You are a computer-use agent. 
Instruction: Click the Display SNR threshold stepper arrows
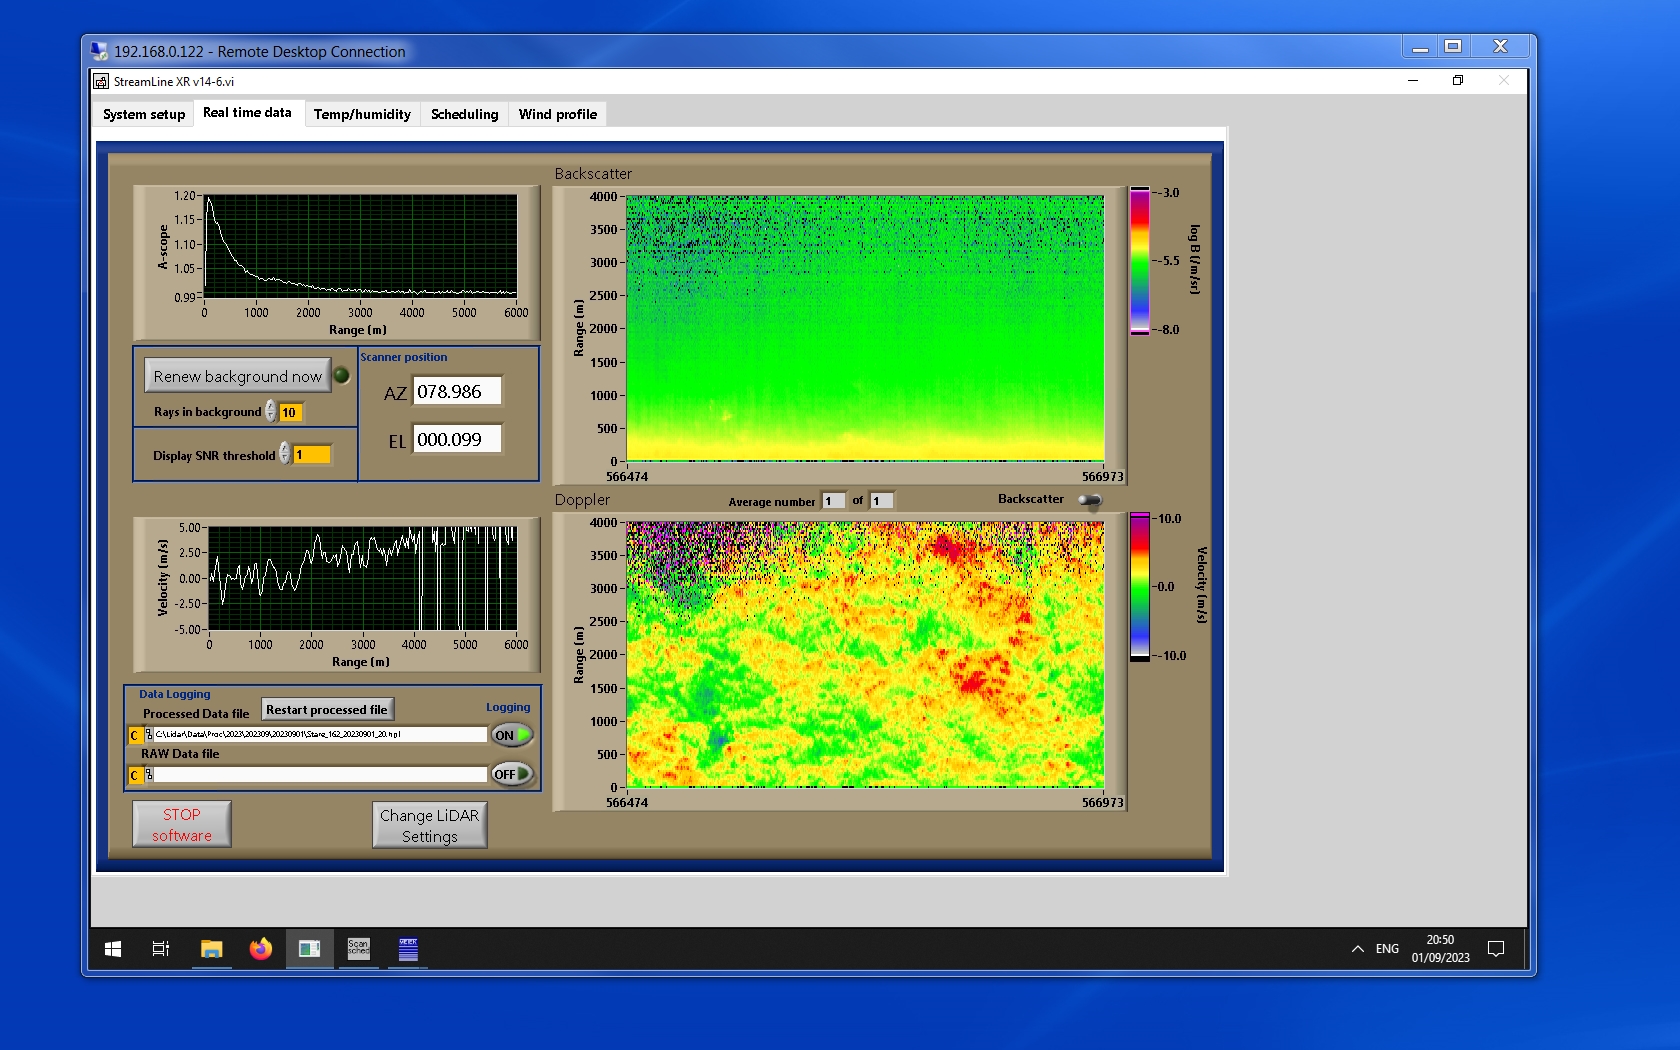[285, 454]
